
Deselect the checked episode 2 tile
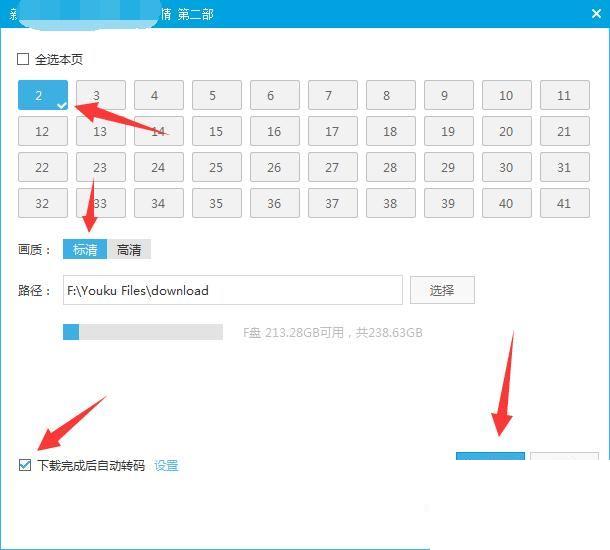click(x=42, y=96)
